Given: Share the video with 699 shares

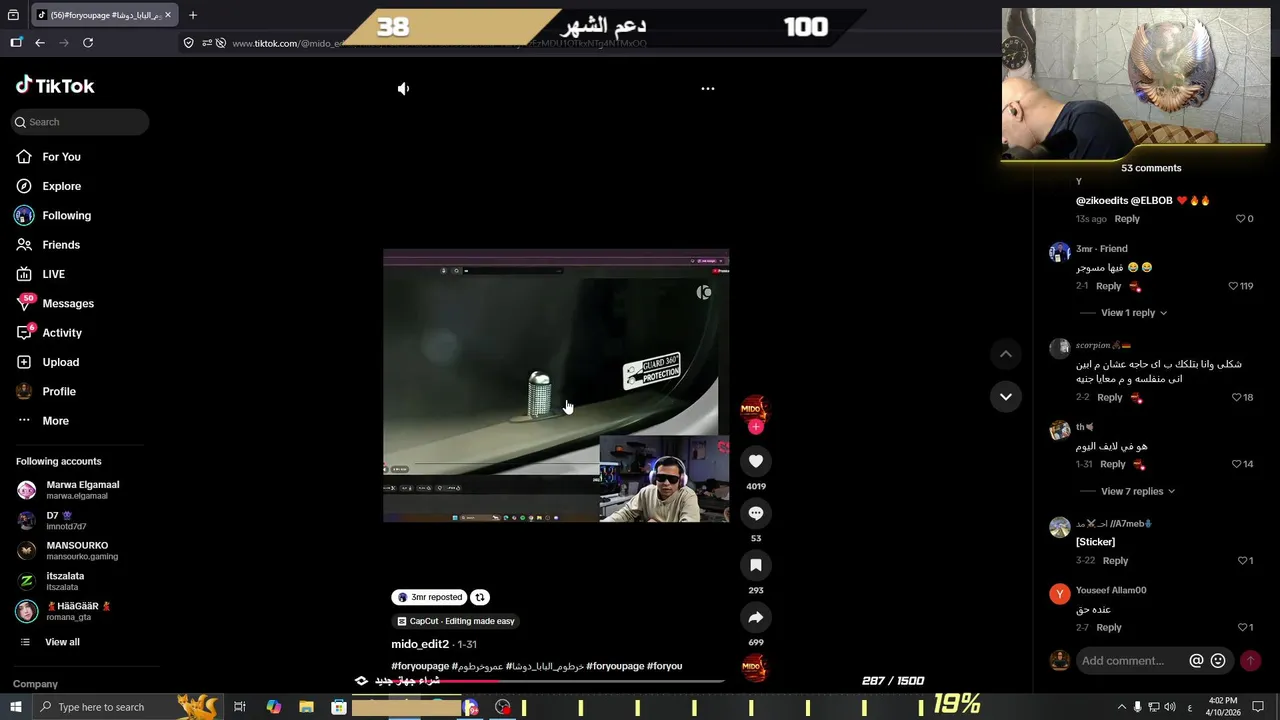Looking at the screenshot, I should [x=756, y=617].
